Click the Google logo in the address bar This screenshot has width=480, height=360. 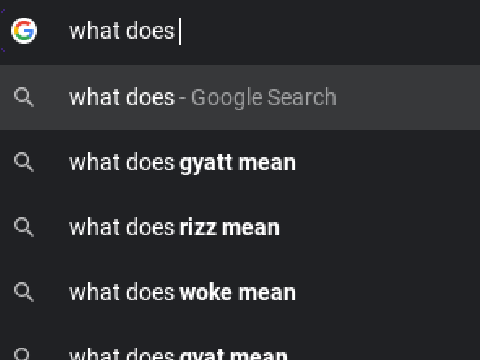[x=24, y=31]
